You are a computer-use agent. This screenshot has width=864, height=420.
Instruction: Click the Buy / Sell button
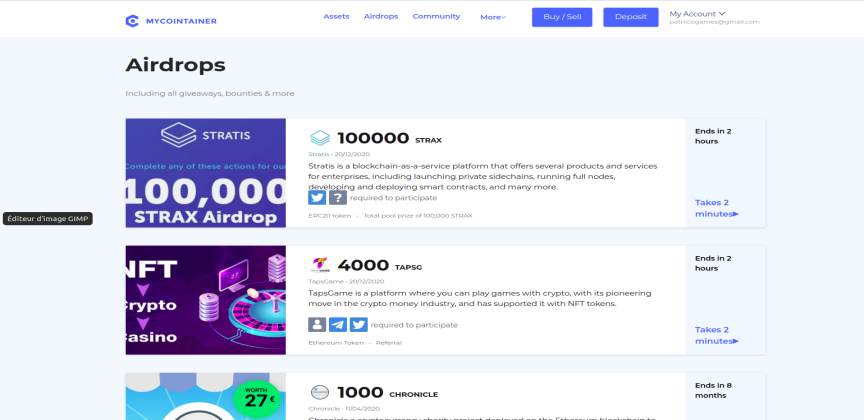[562, 17]
